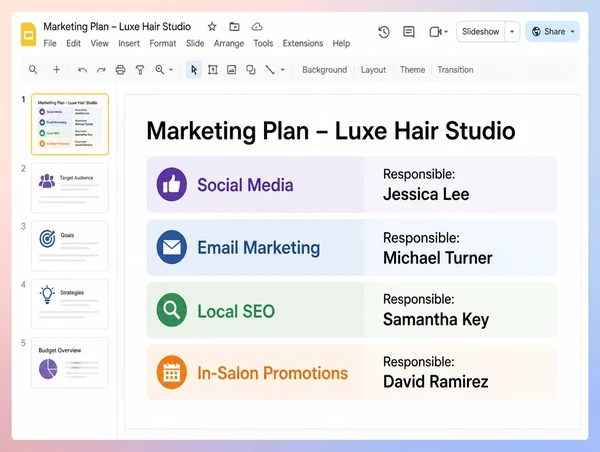The height and width of the screenshot is (452, 600).
Task: Start the Slideshow
Action: point(481,32)
